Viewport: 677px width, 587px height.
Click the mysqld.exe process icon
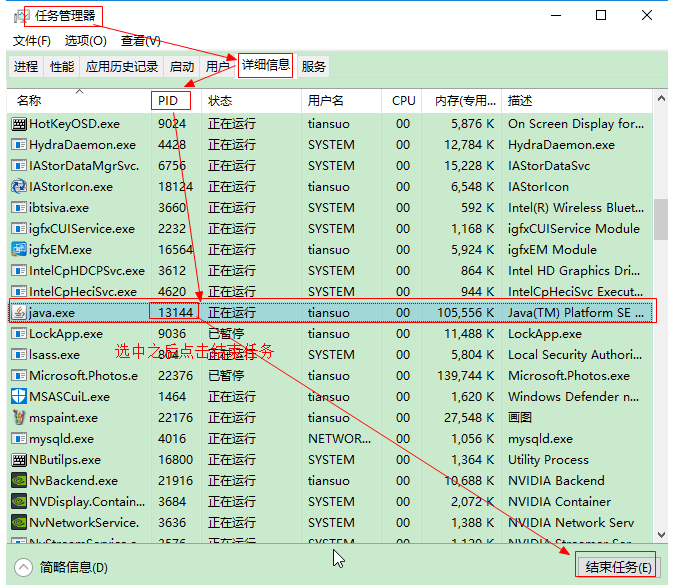(19, 439)
